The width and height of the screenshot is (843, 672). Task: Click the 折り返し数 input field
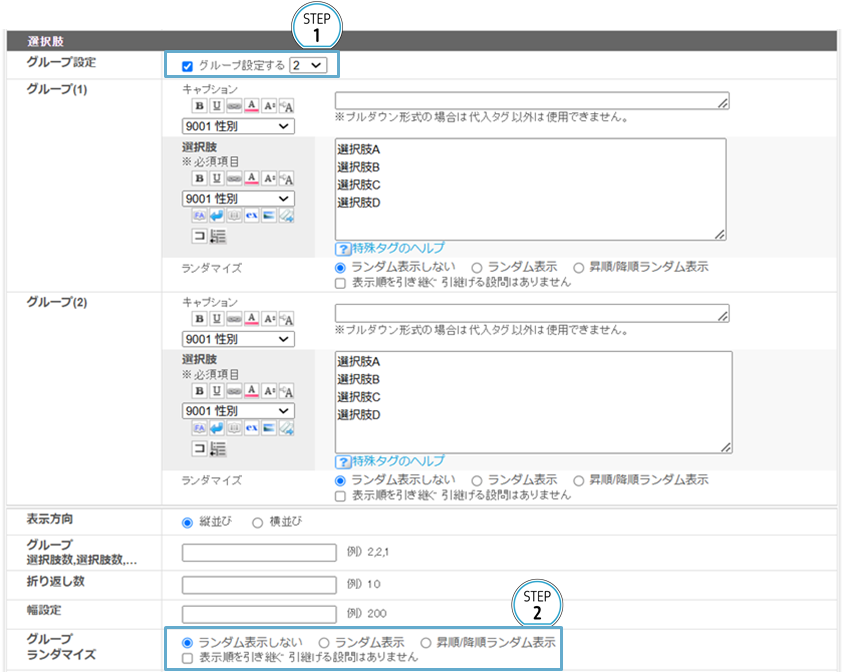pyautogui.click(x=259, y=584)
